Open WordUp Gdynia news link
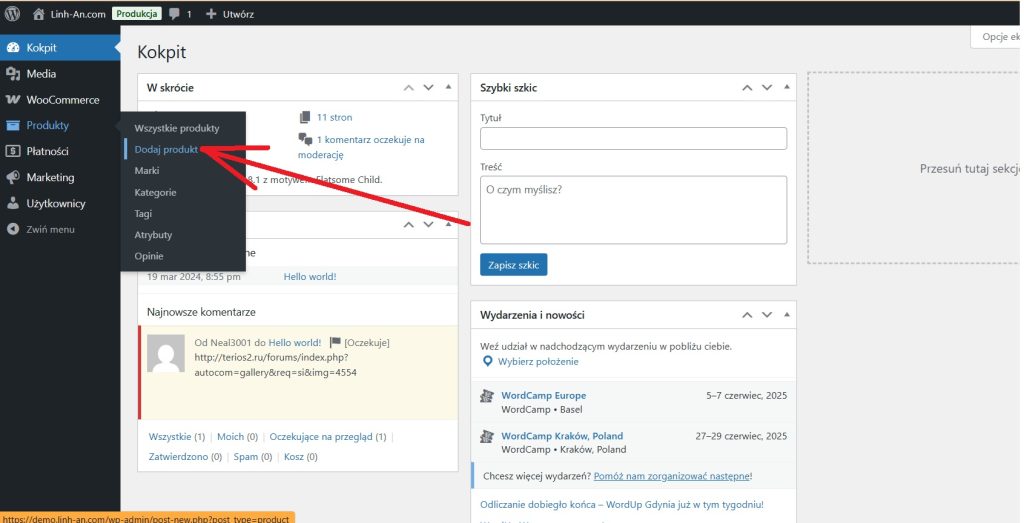This screenshot has width=1024, height=523. [621, 505]
